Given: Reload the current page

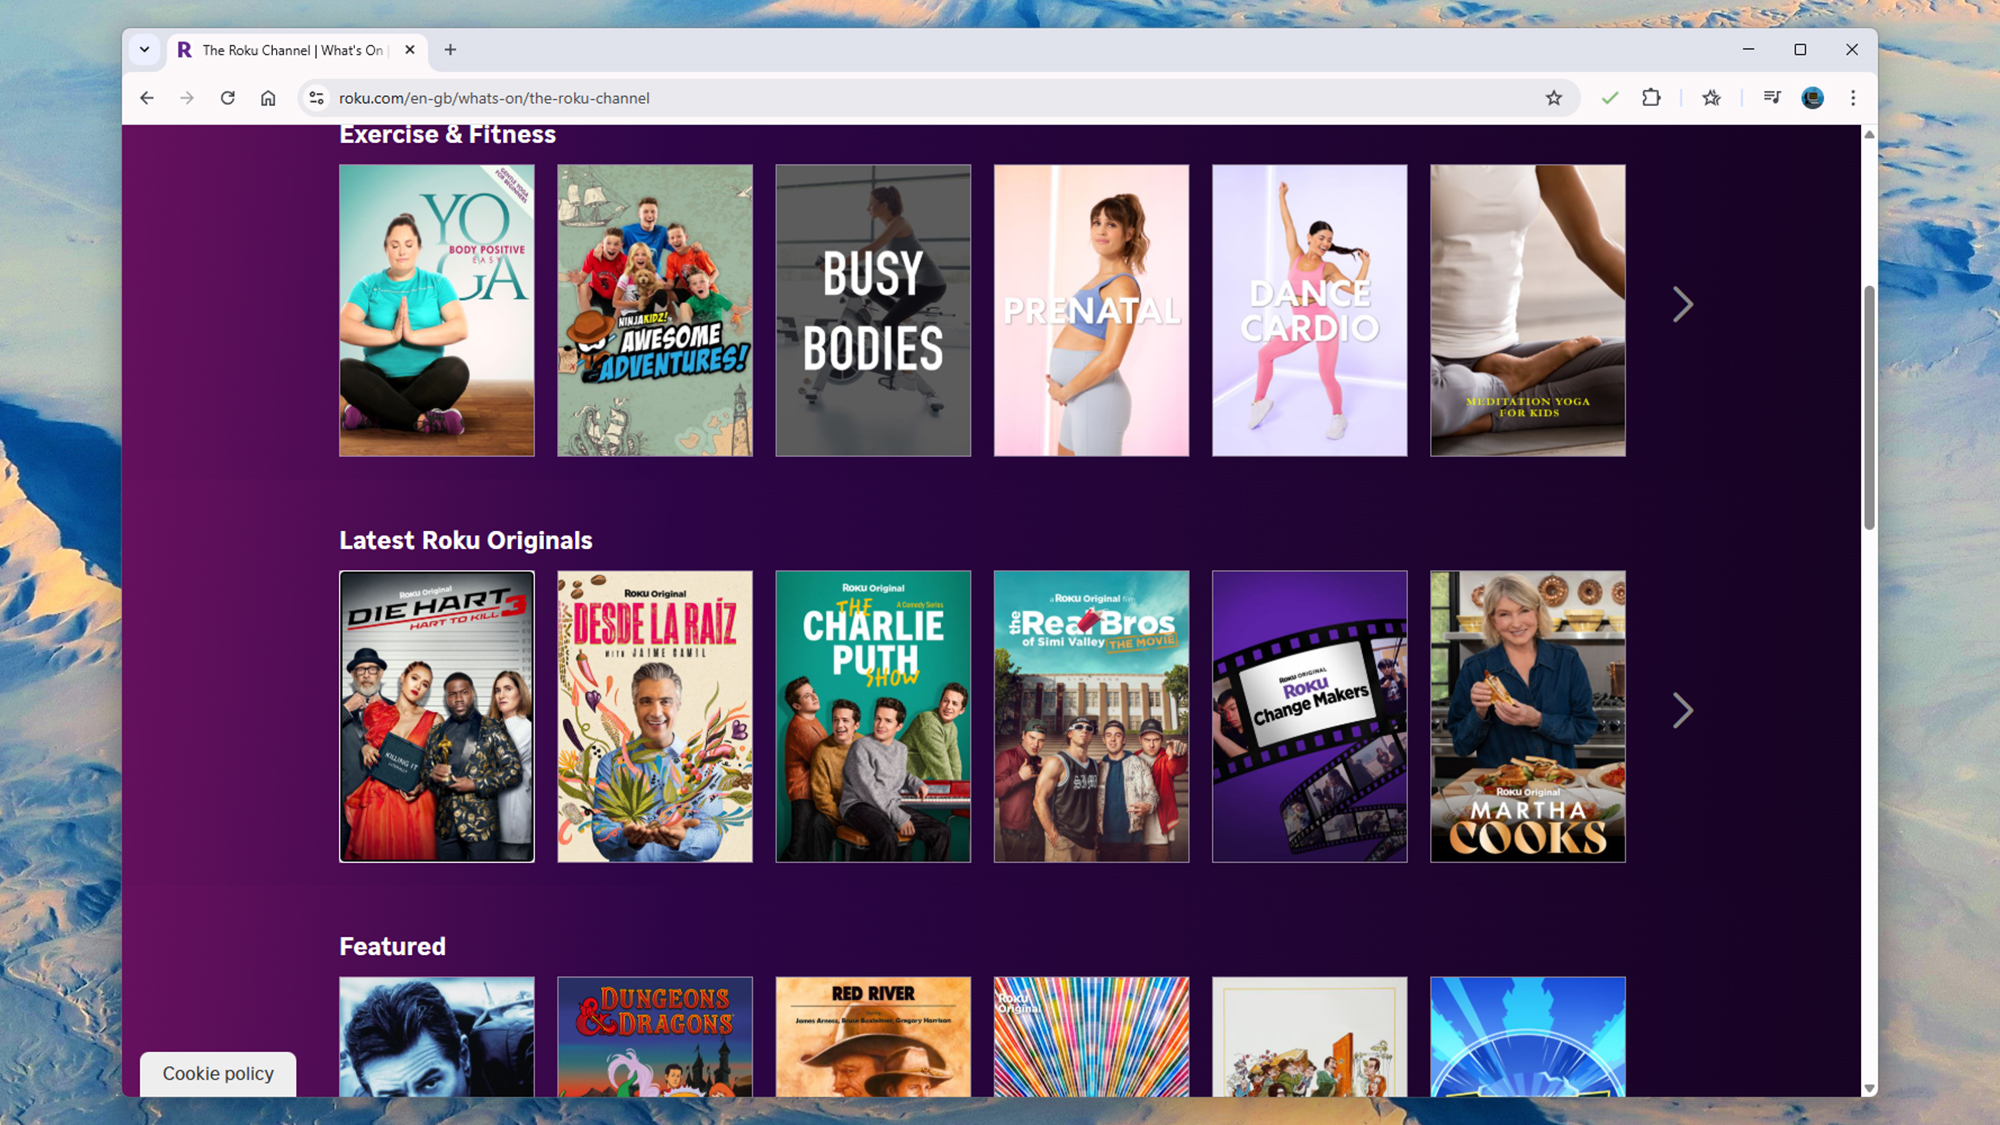Looking at the screenshot, I should (x=228, y=98).
